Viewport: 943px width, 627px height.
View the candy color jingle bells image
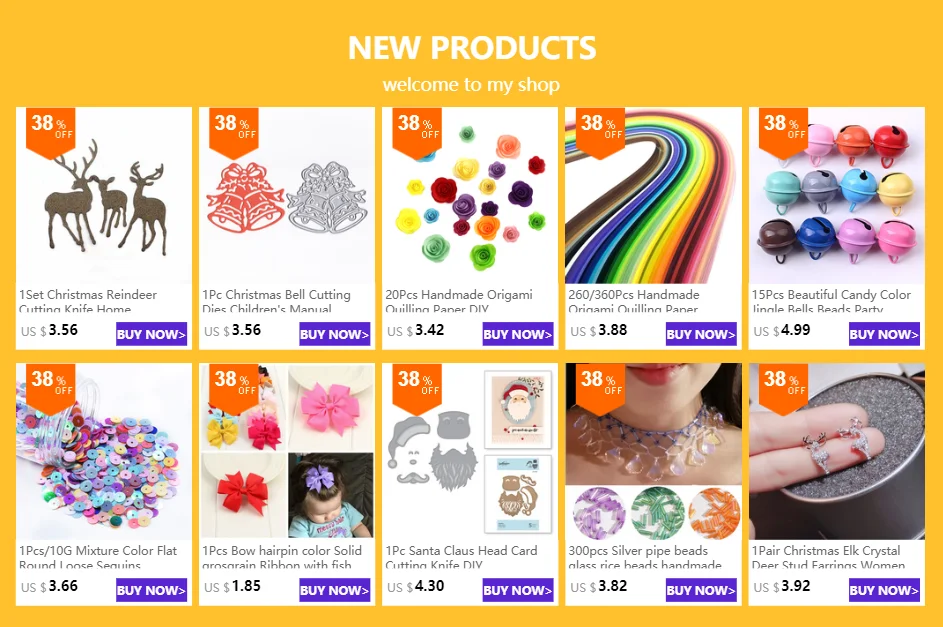point(837,195)
